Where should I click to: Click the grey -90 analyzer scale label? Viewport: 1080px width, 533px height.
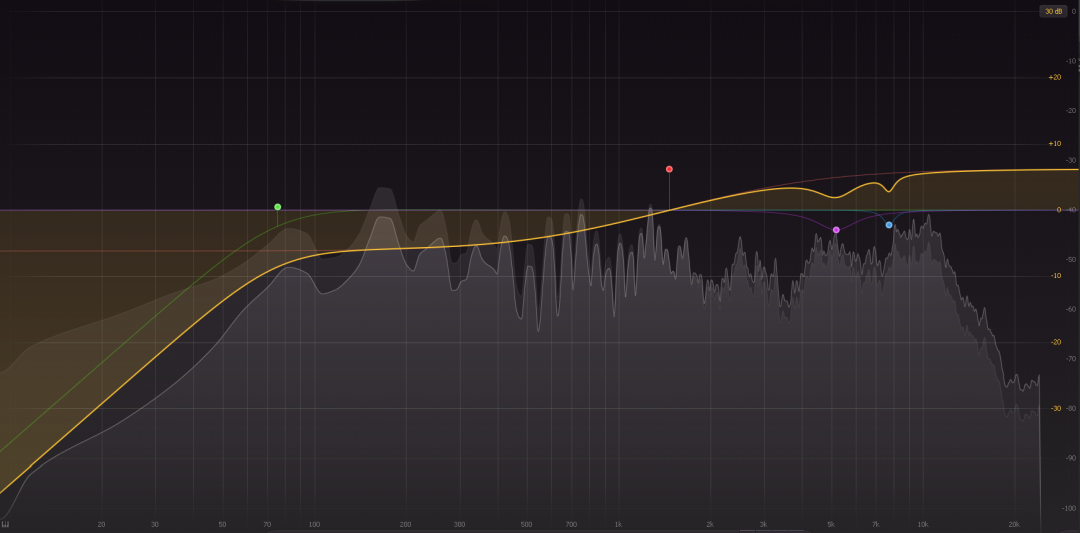1071,458
